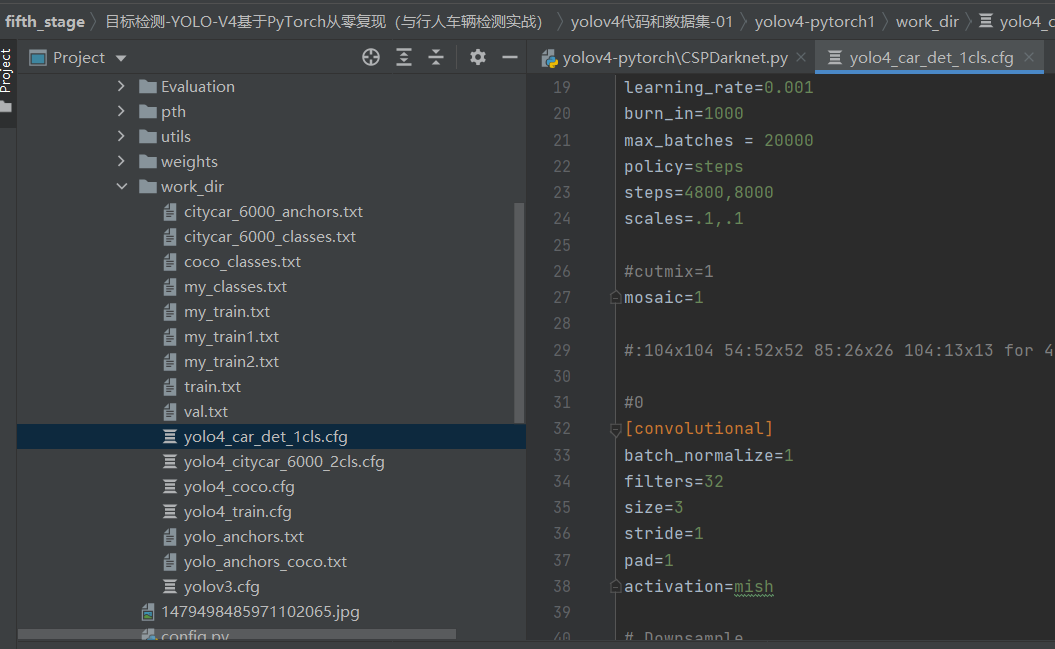Fold the convolutional block at line 32
The width and height of the screenshot is (1055, 649).
(x=616, y=428)
